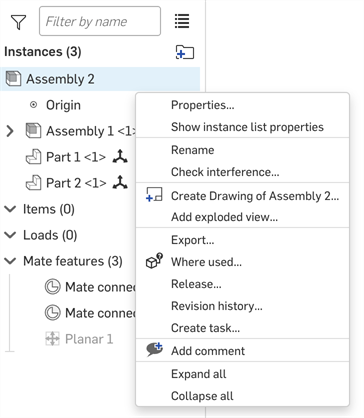Viewport: 364px width, 418px height.
Task: Select Part 2 <1> instance
Action: (76, 183)
